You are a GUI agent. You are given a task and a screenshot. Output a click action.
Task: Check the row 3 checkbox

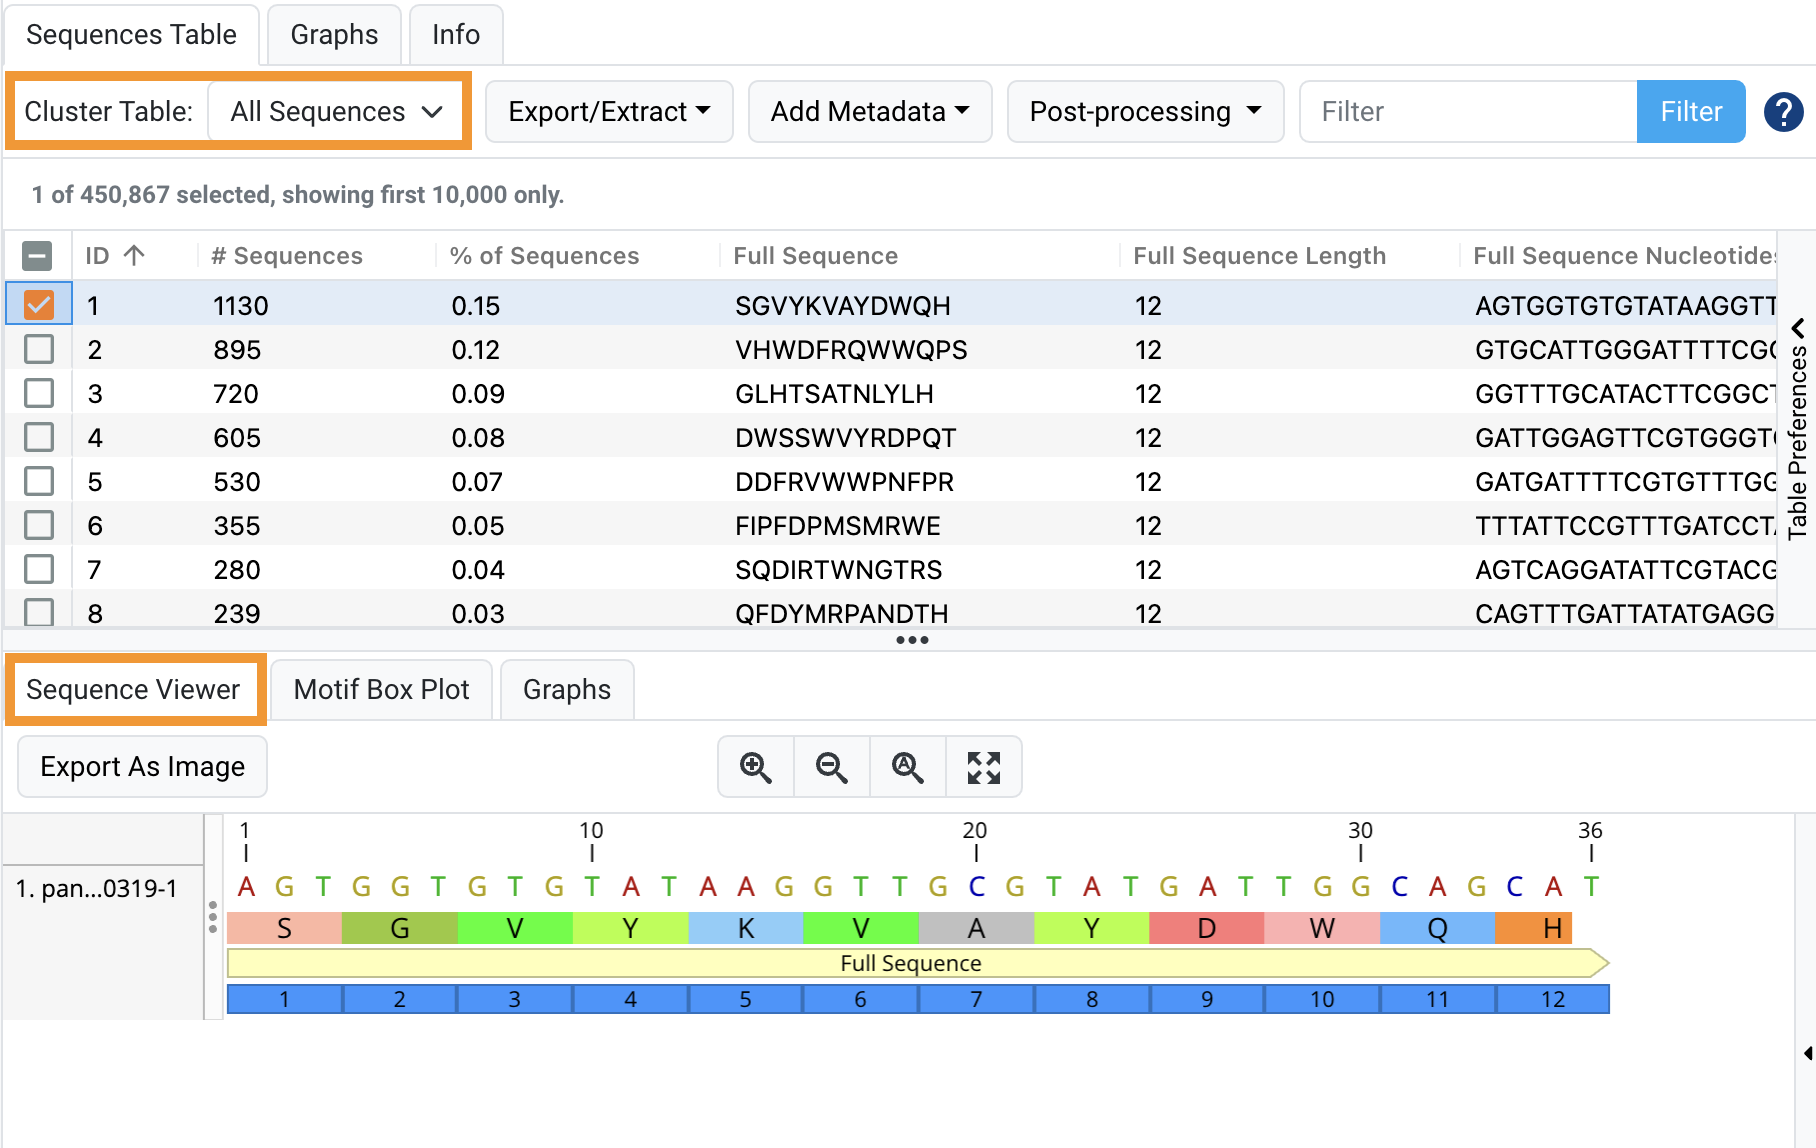click(38, 393)
